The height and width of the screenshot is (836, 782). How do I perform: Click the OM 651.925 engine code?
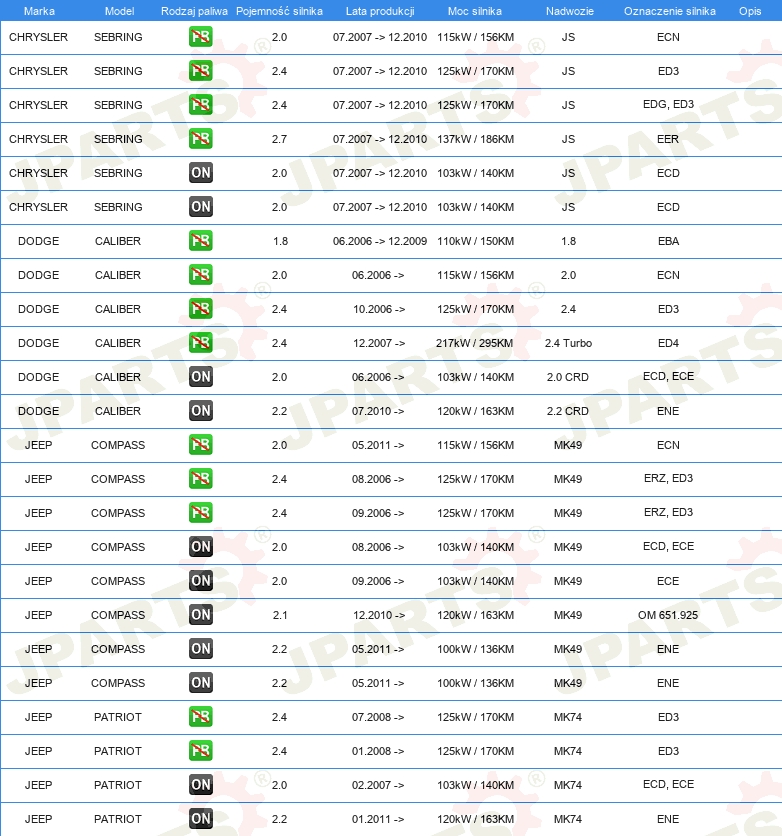[x=668, y=615]
